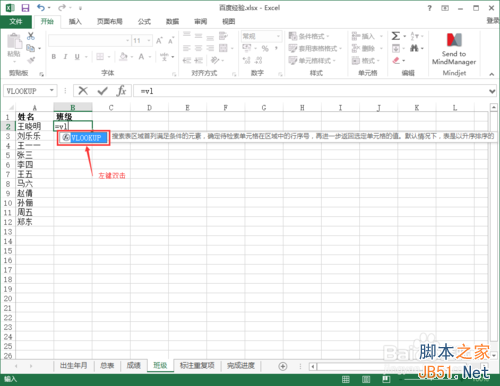Open Conditional Formatting menu

click(x=309, y=36)
